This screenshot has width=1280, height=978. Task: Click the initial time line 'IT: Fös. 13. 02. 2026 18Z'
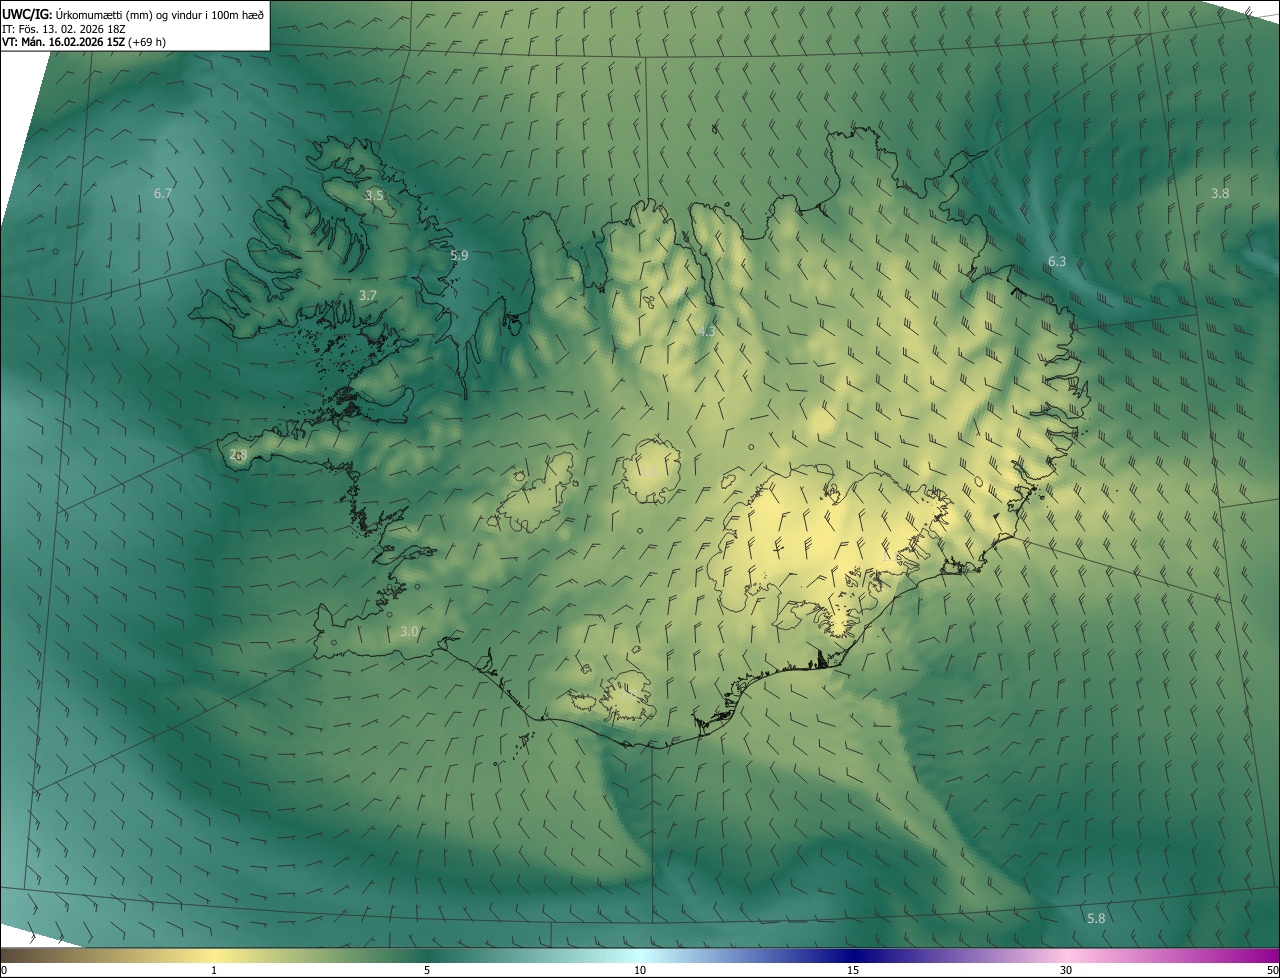click(64, 28)
